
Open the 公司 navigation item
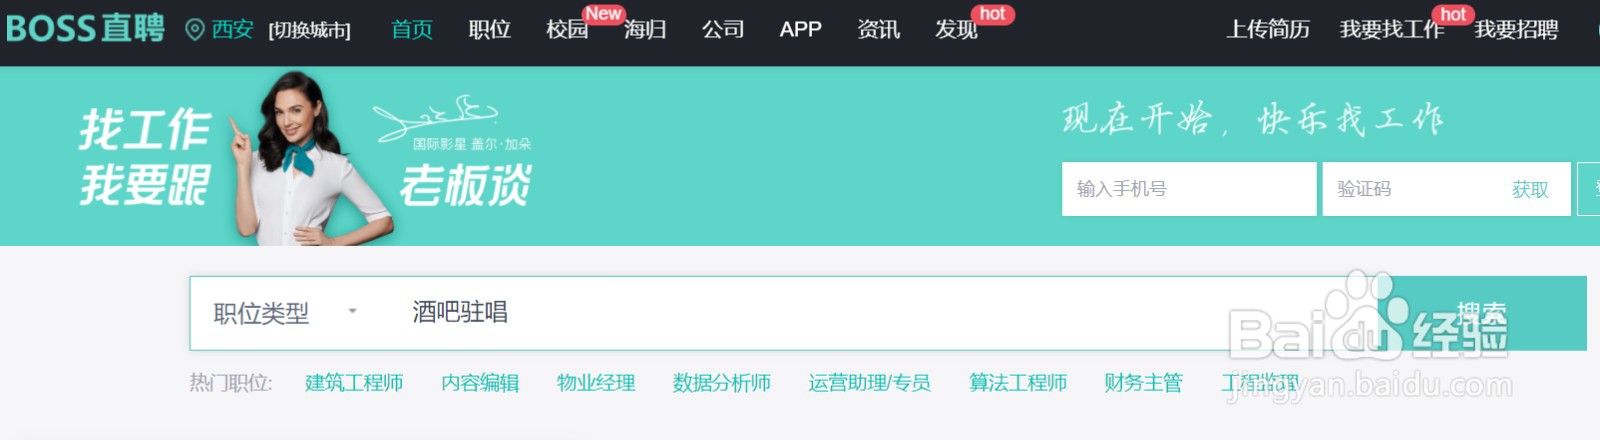coord(723,30)
